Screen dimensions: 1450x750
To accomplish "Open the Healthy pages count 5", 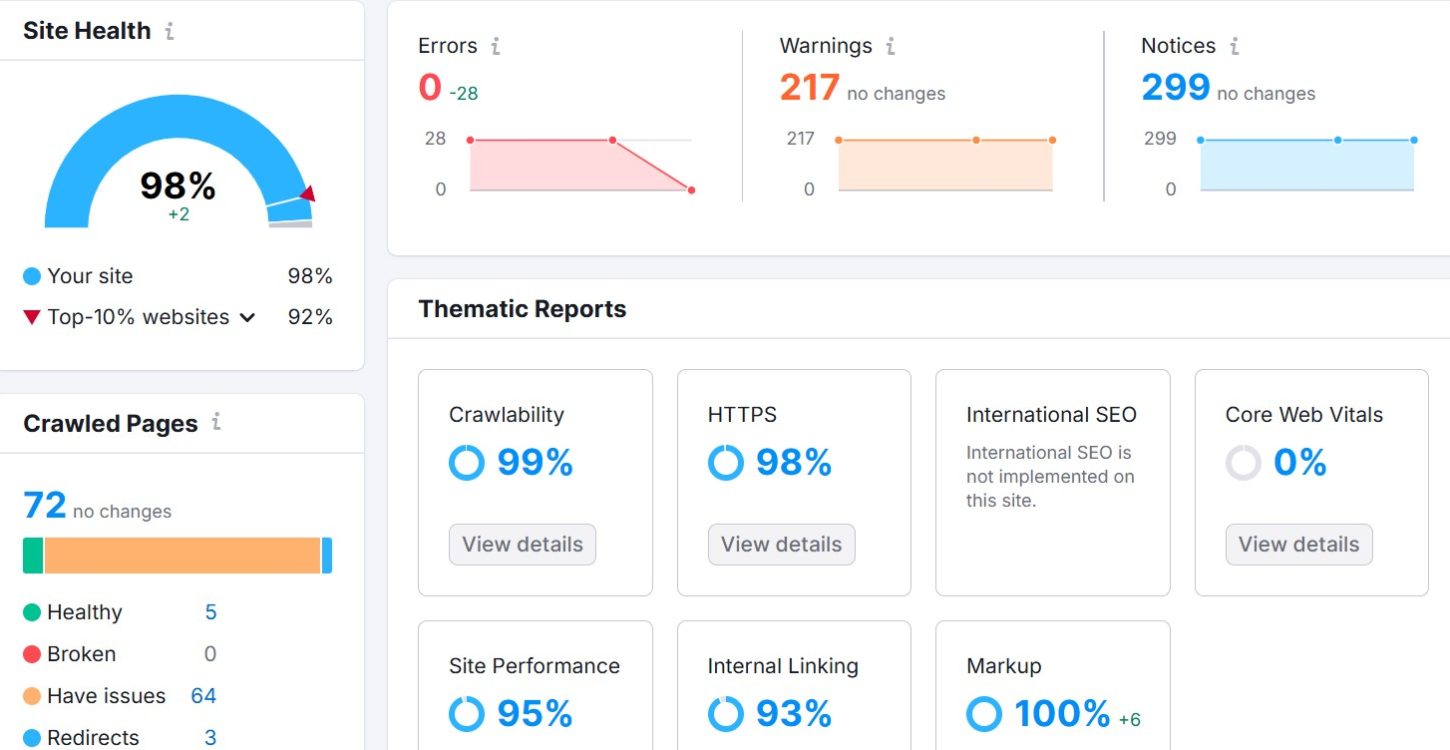I will (x=210, y=612).
